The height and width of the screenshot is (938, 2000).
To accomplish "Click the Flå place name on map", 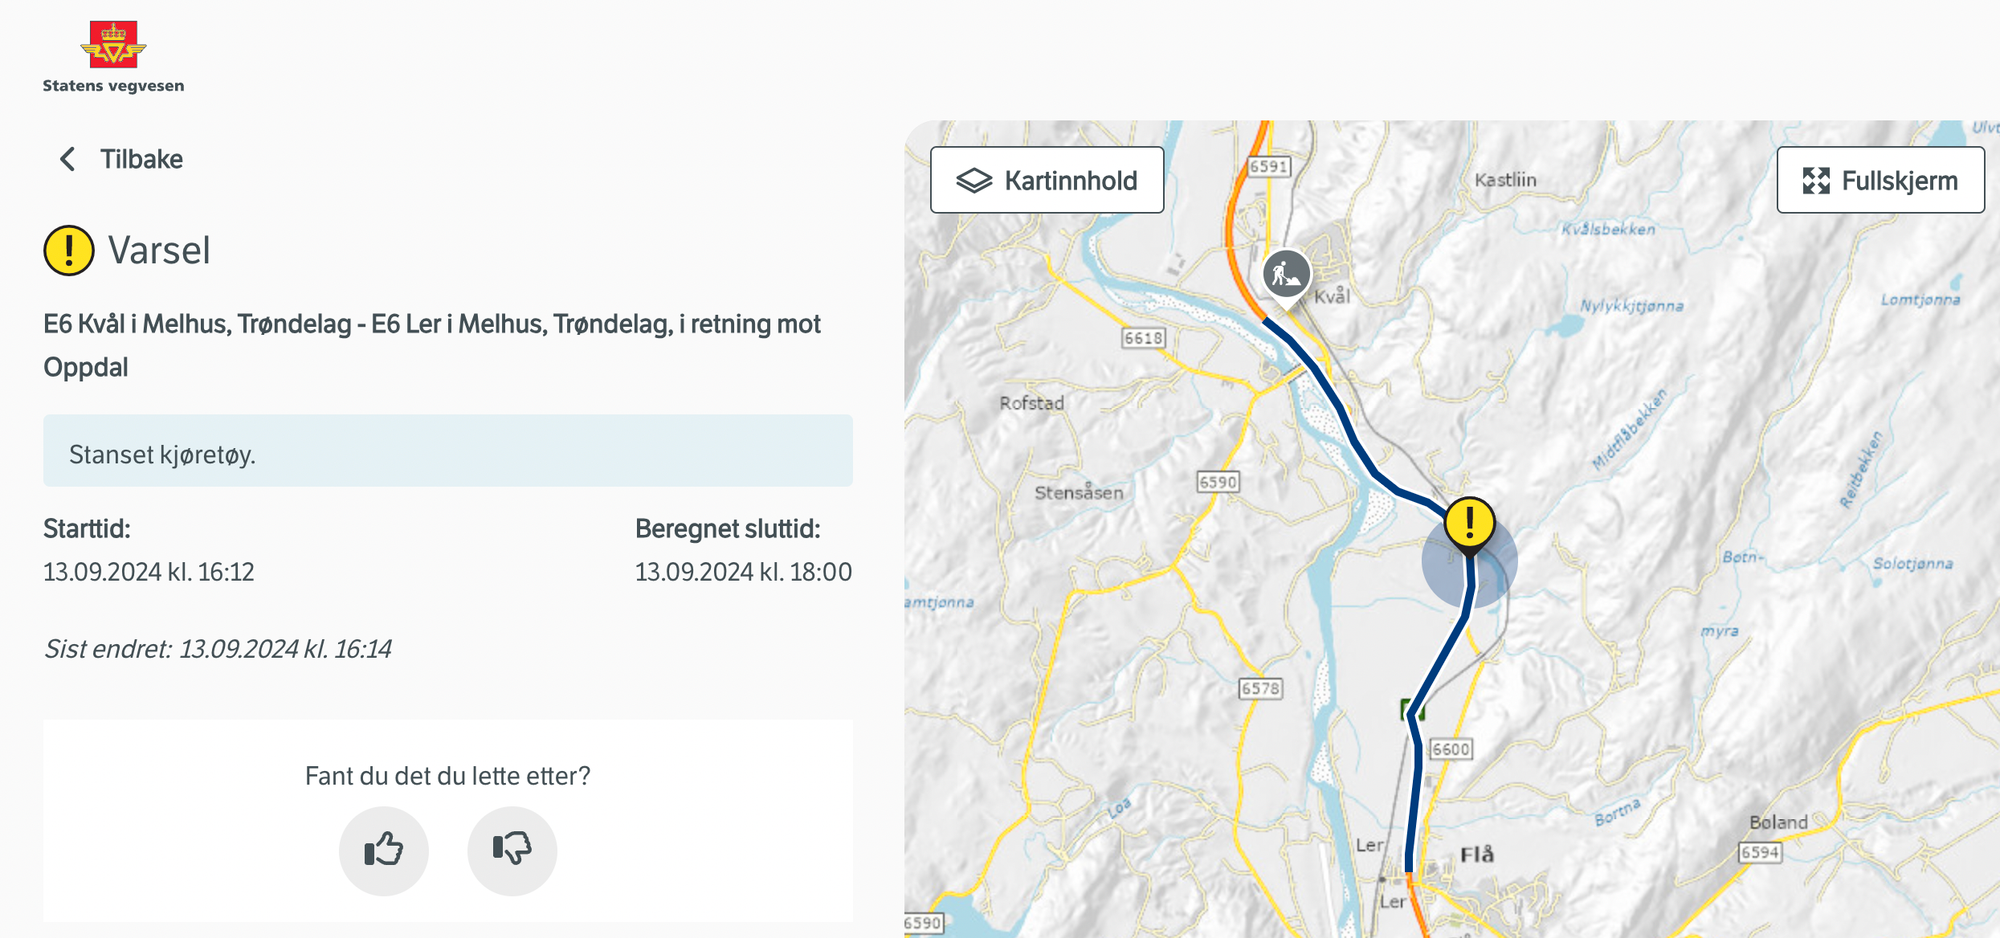I will [x=1477, y=854].
